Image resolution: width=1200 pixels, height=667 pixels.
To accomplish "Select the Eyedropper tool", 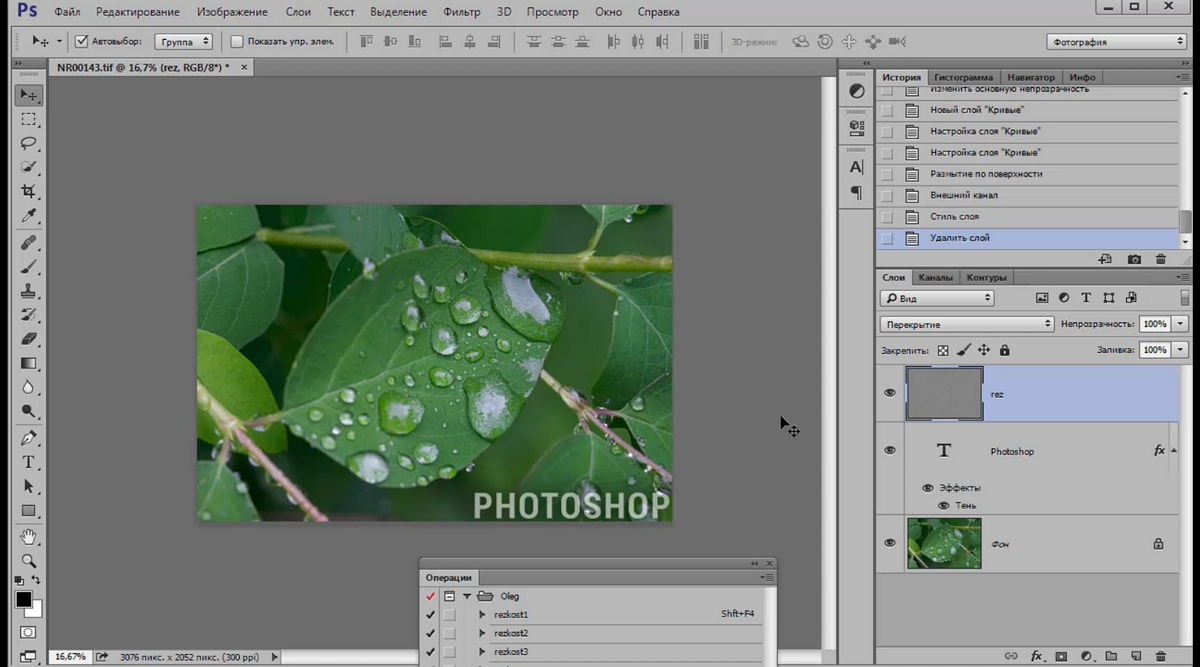I will click(28, 215).
